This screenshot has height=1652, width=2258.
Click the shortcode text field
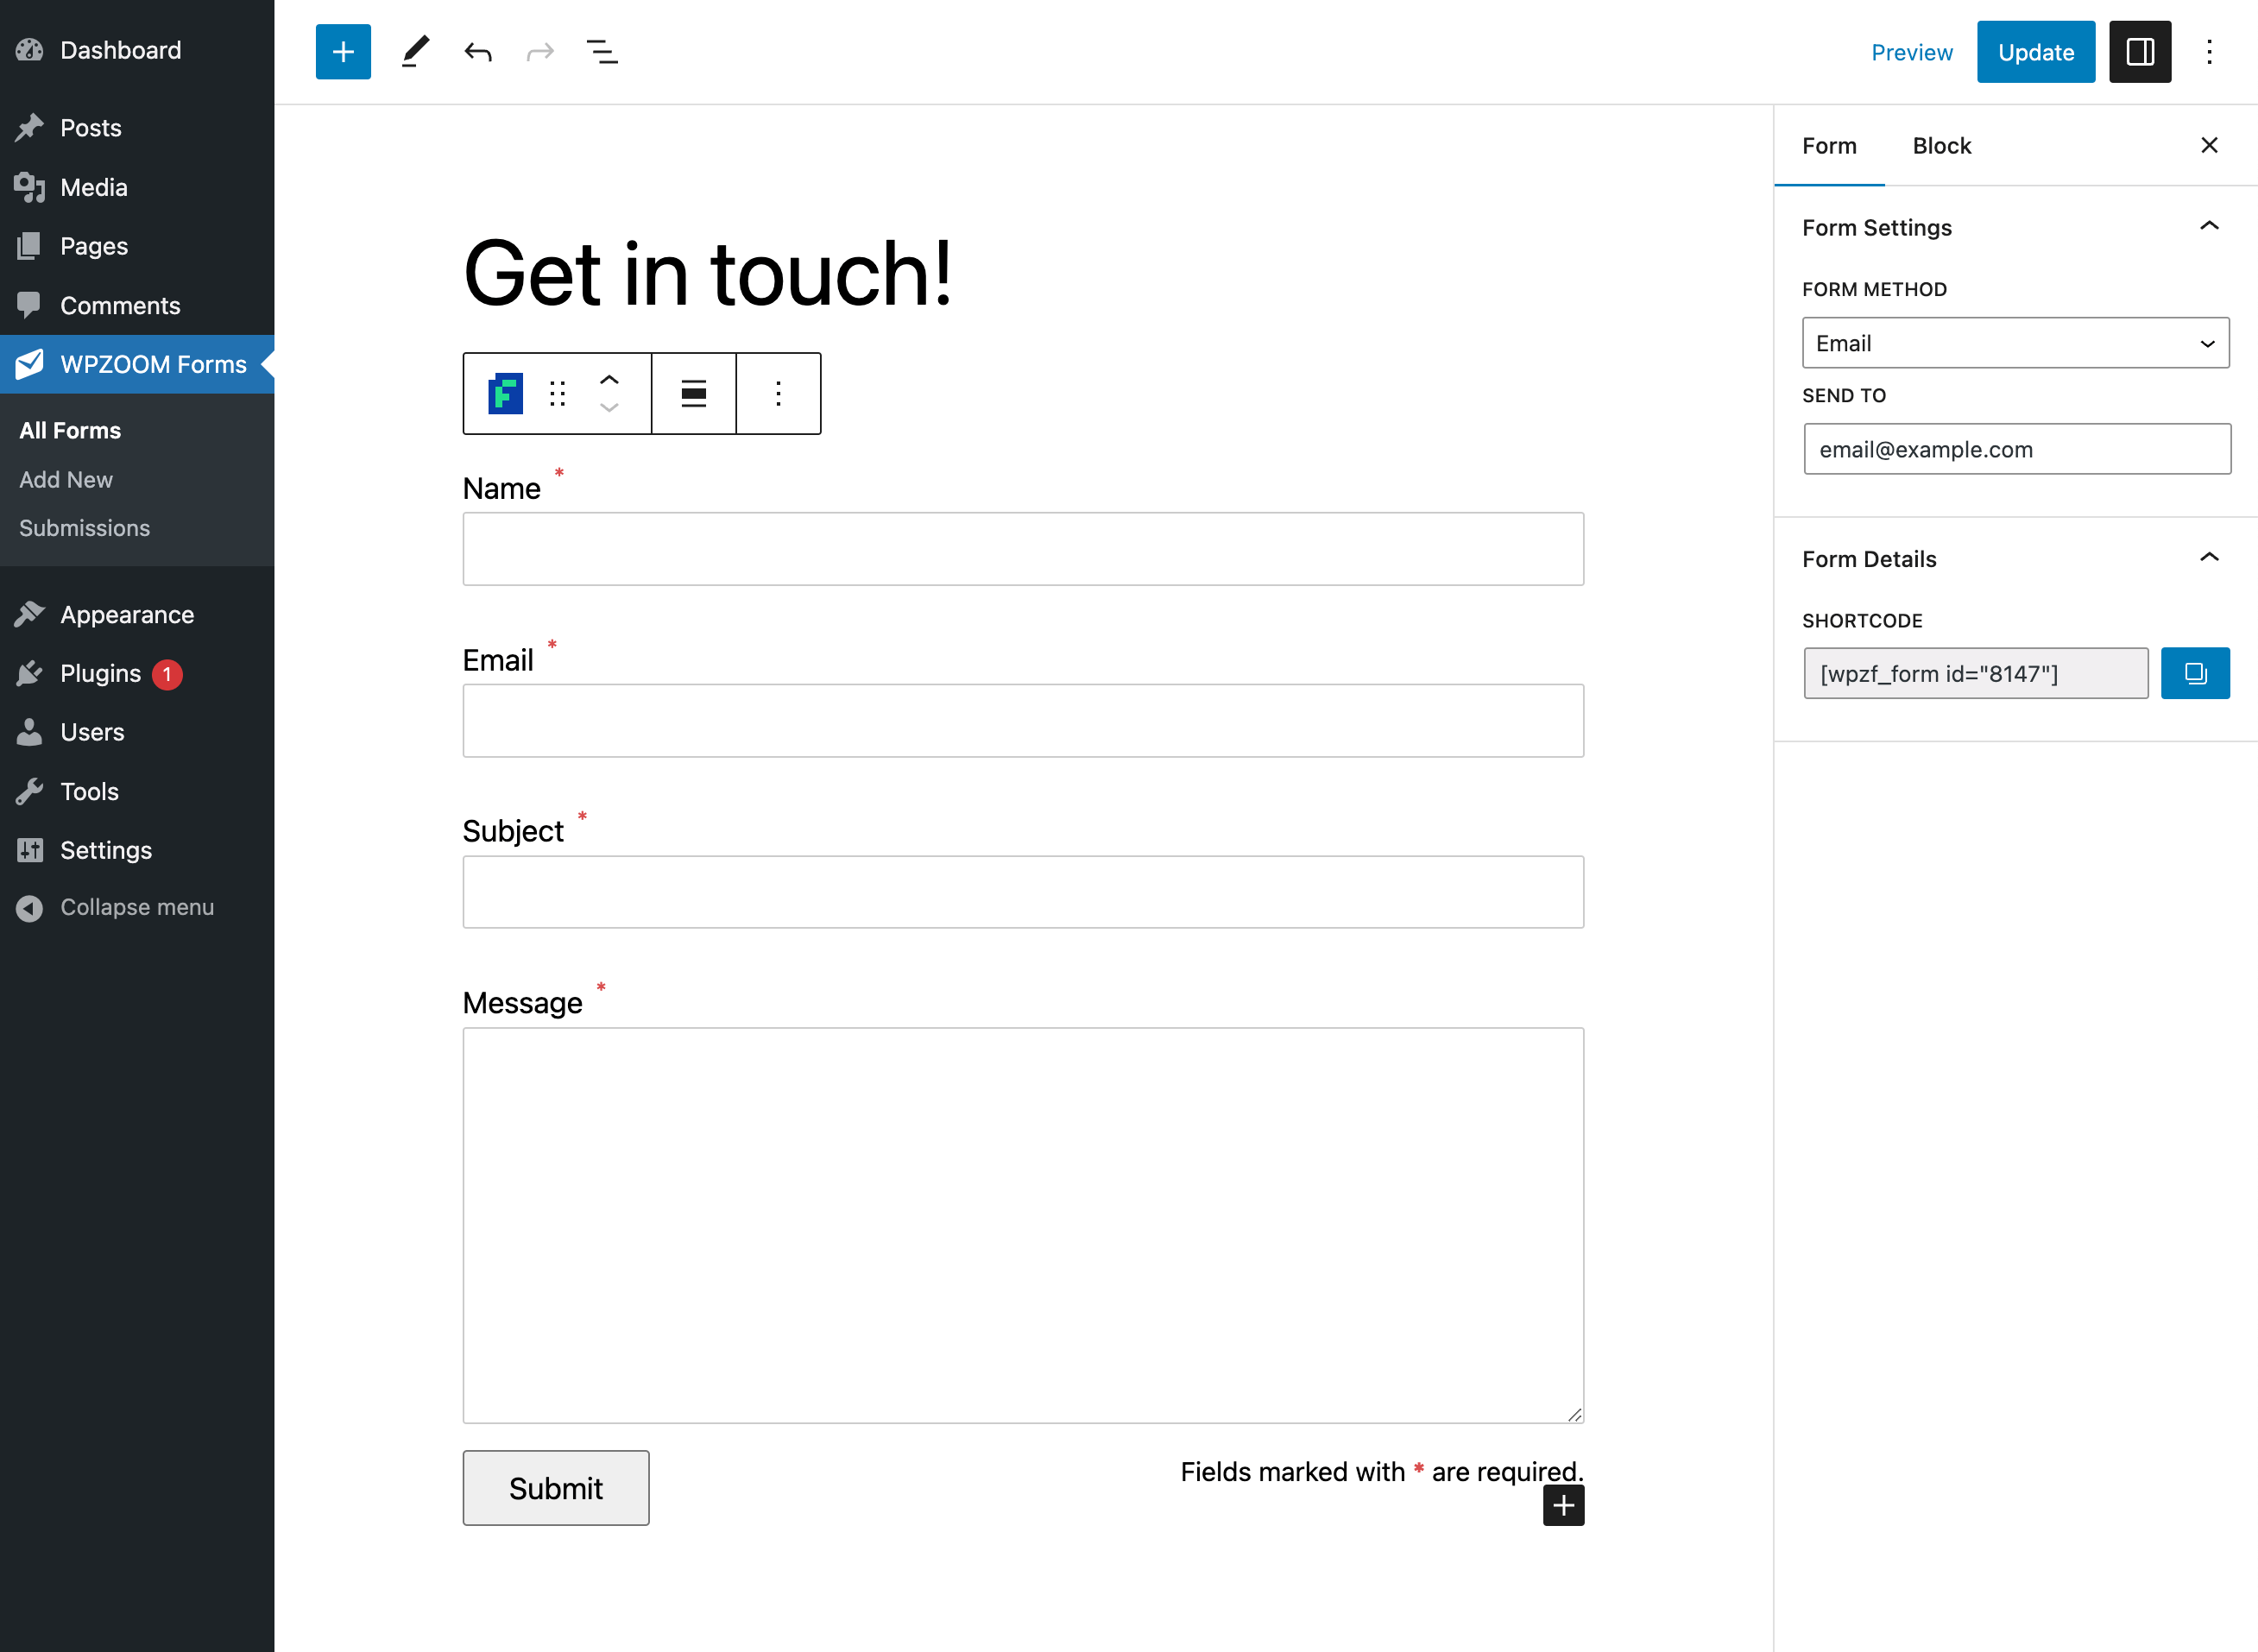coord(1976,673)
